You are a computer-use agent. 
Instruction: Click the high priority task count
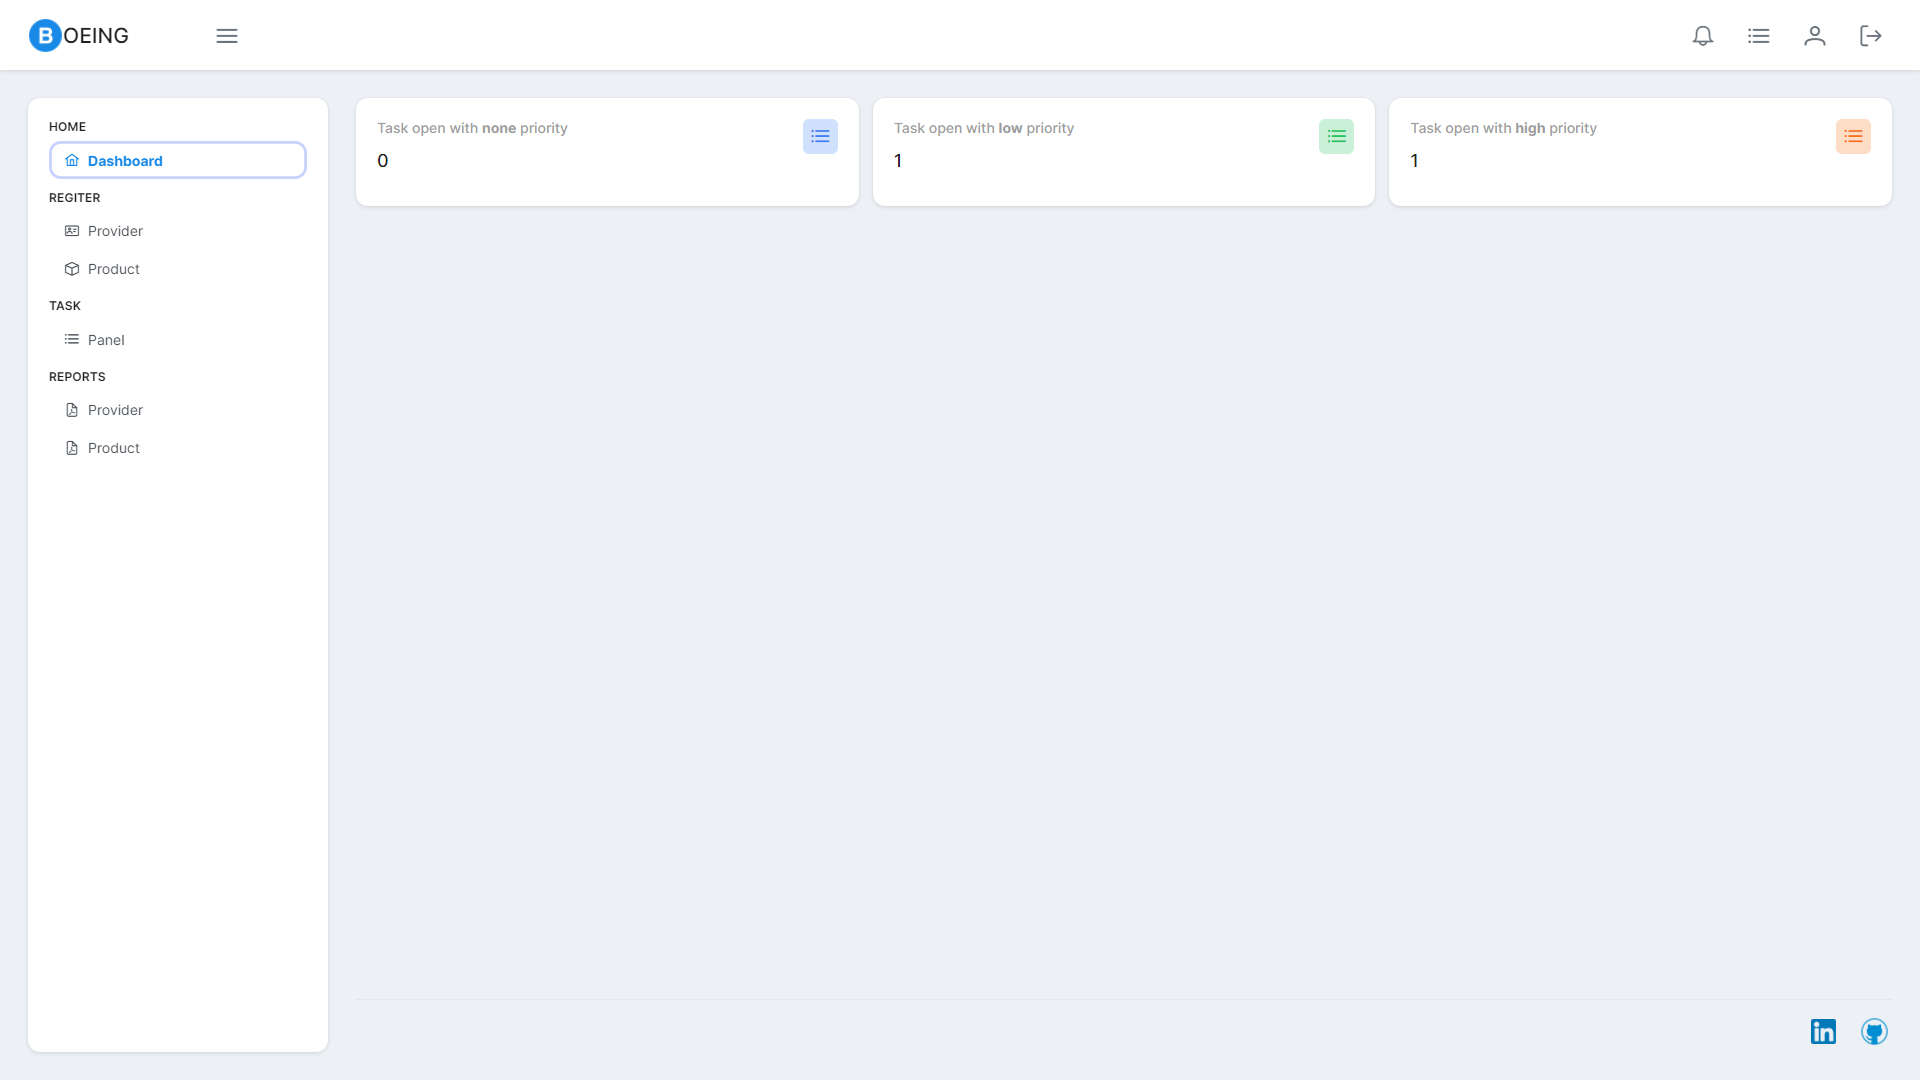pos(1415,160)
